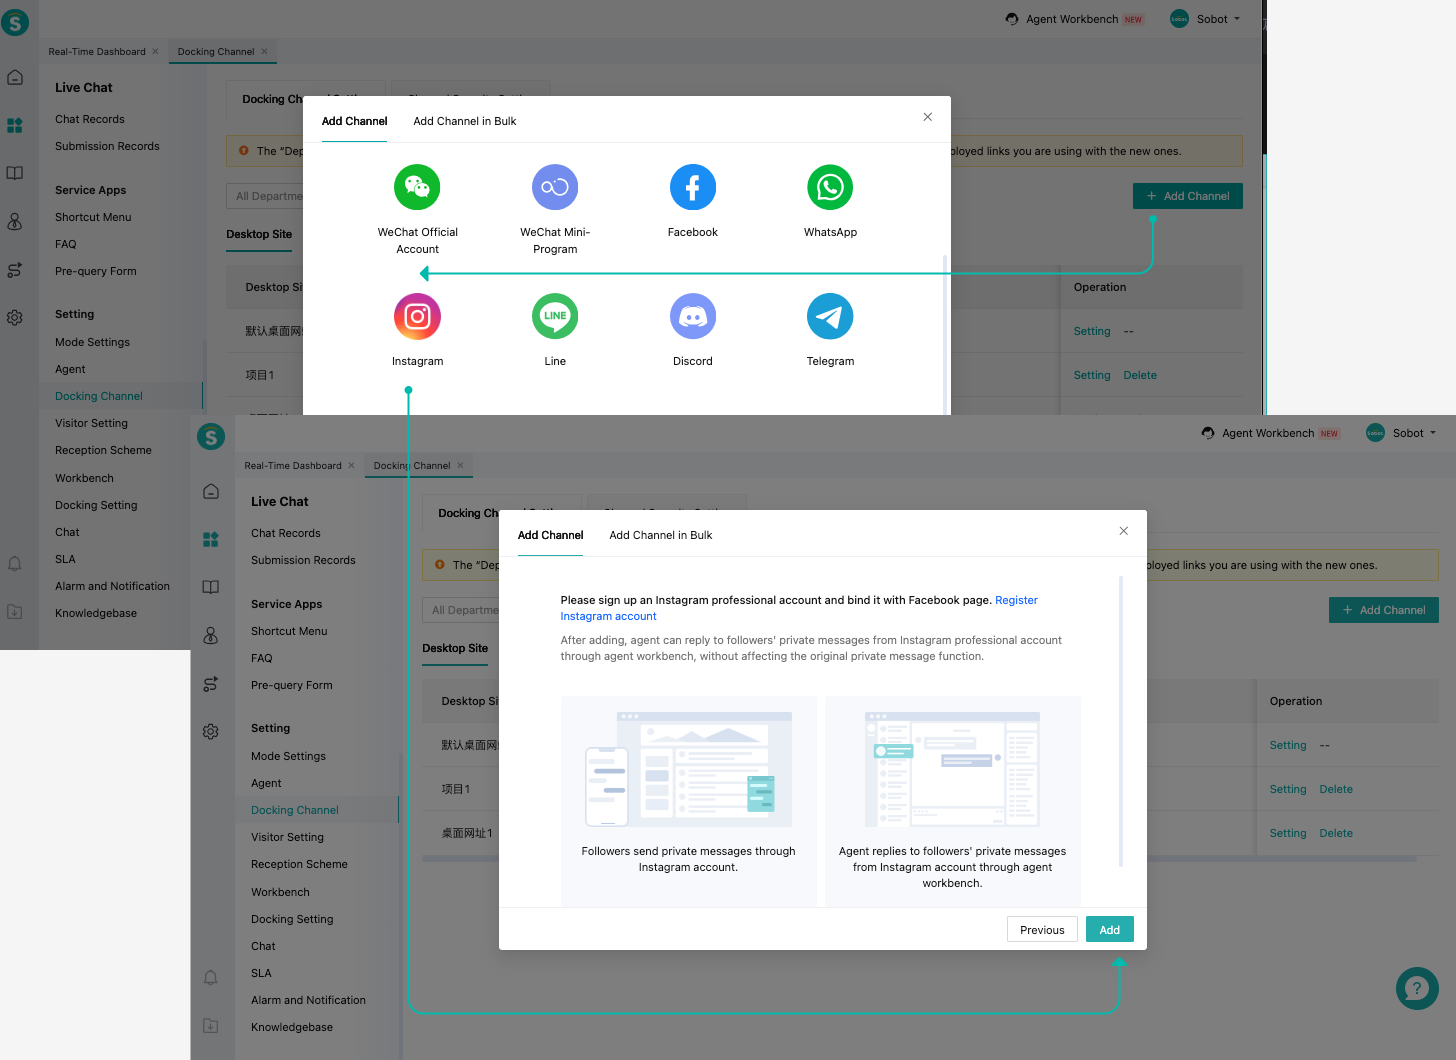Select the WeChat Official Account channel icon
This screenshot has width=1456, height=1060.
[417, 187]
